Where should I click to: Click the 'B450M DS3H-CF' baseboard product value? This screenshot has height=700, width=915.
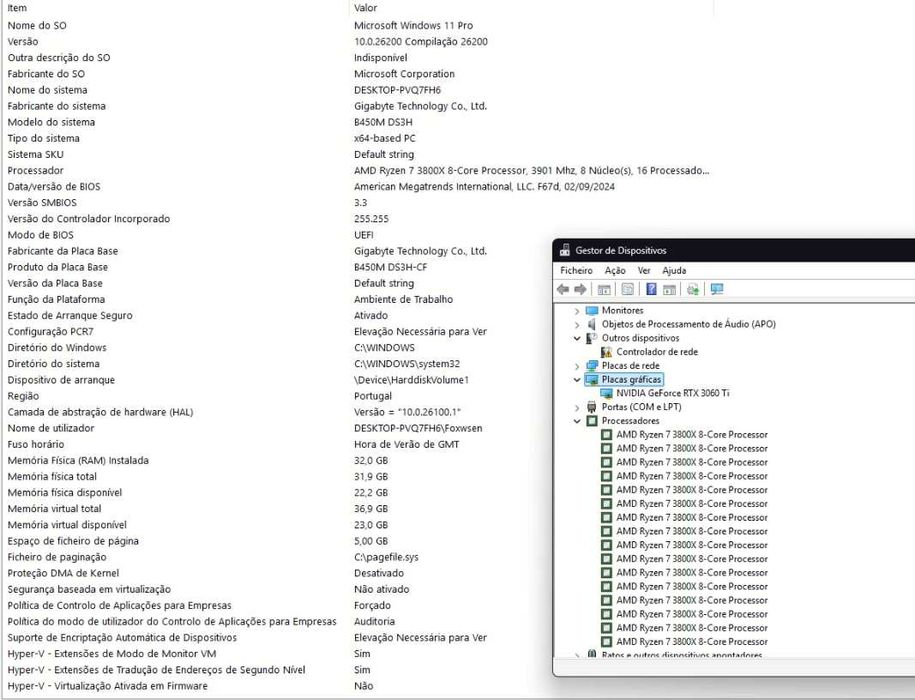click(390, 267)
